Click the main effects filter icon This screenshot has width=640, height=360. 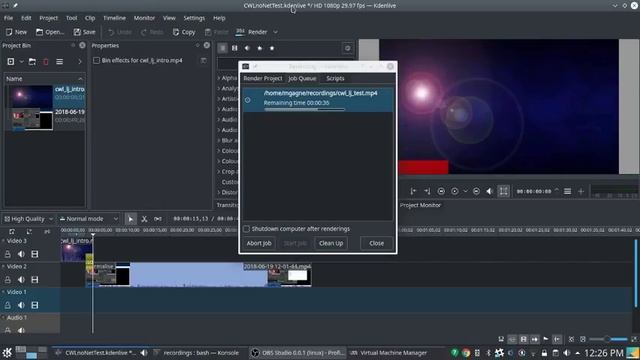point(222,48)
